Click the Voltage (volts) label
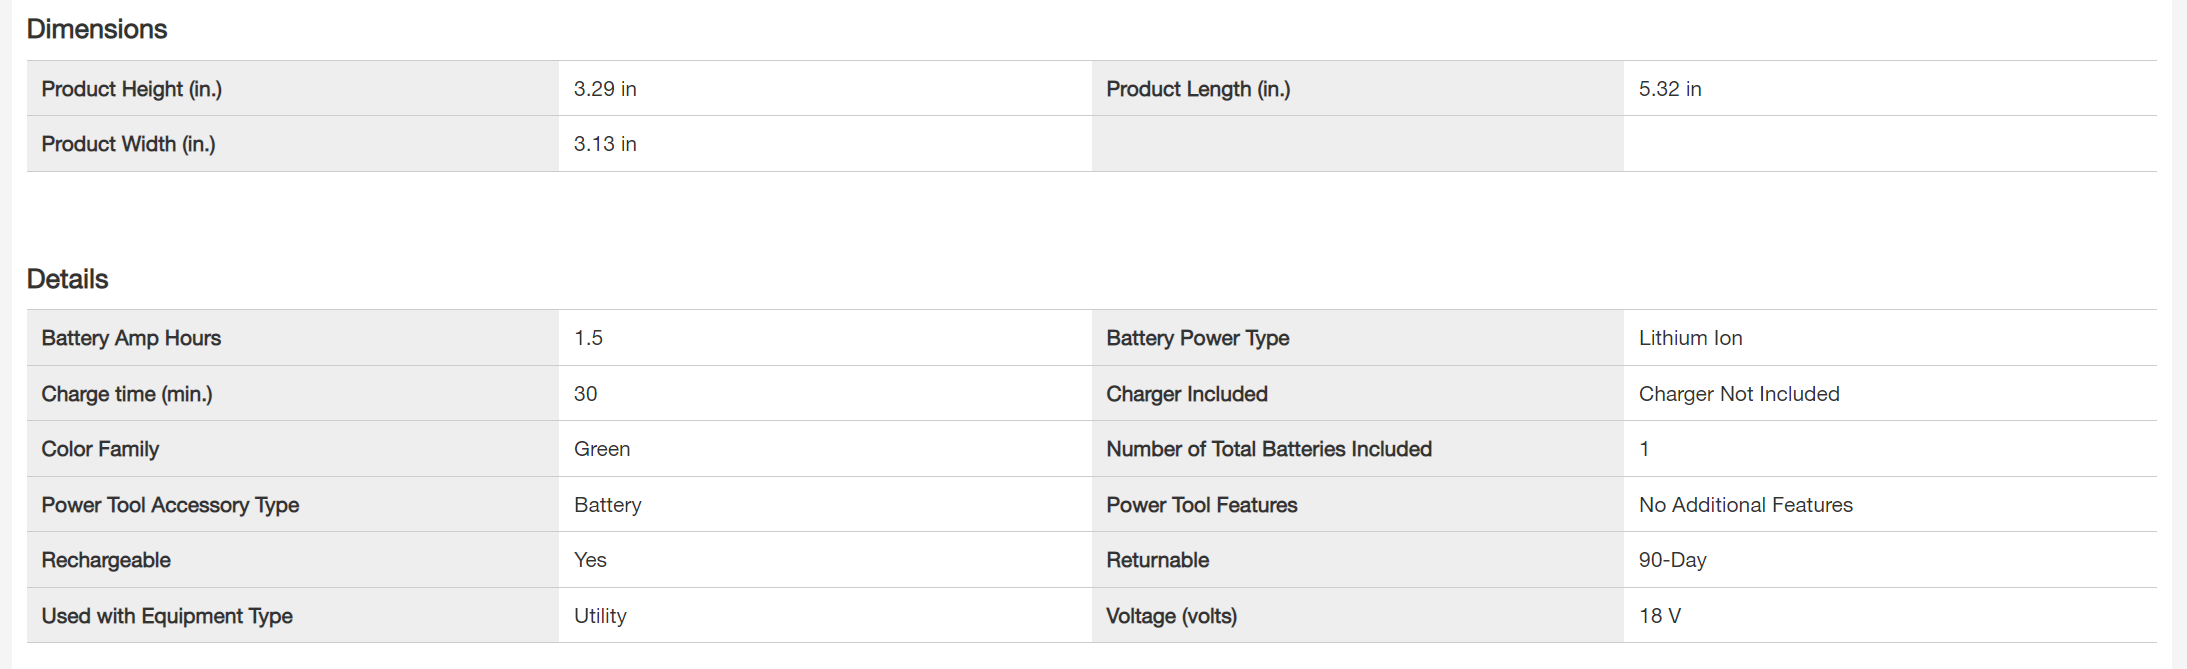Viewport: 2187px width, 669px height. [1171, 616]
